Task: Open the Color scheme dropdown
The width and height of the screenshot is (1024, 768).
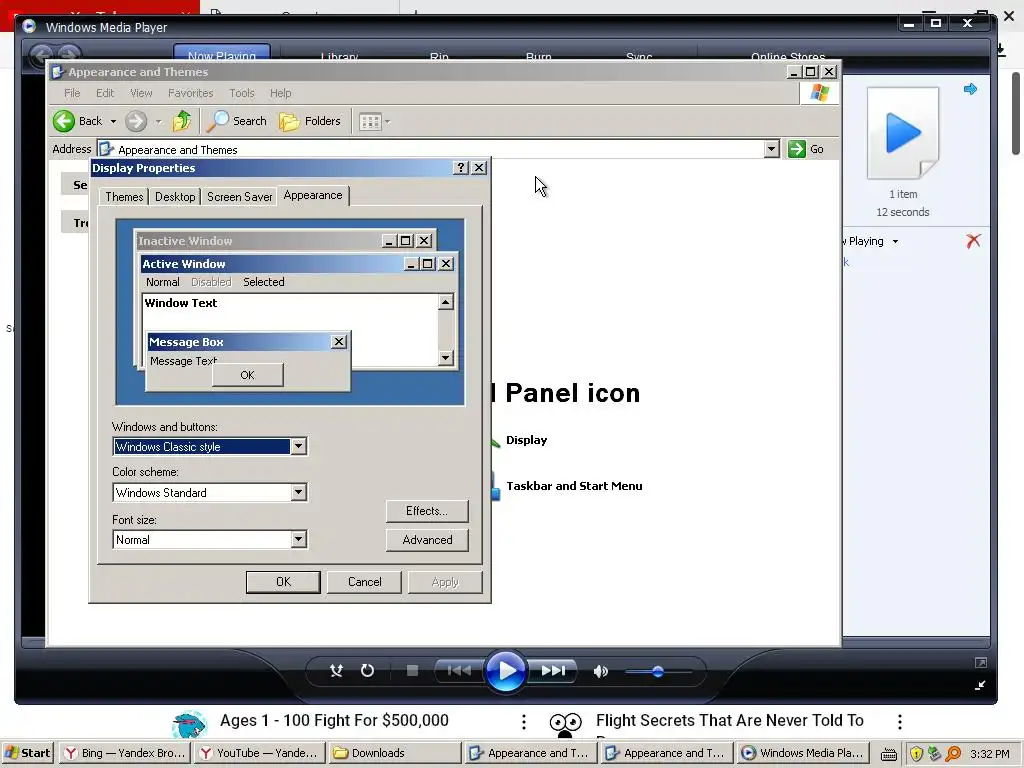Action: pyautogui.click(x=298, y=492)
